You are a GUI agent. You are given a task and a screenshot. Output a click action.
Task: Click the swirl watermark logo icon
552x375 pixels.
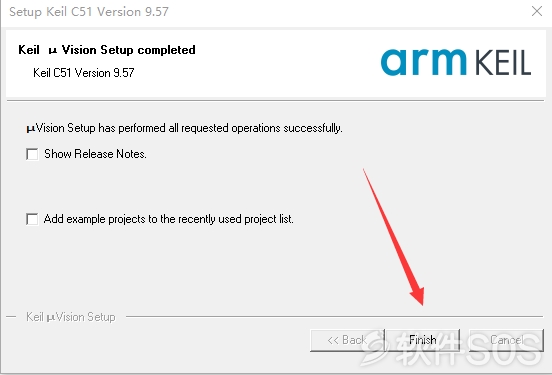tap(374, 347)
